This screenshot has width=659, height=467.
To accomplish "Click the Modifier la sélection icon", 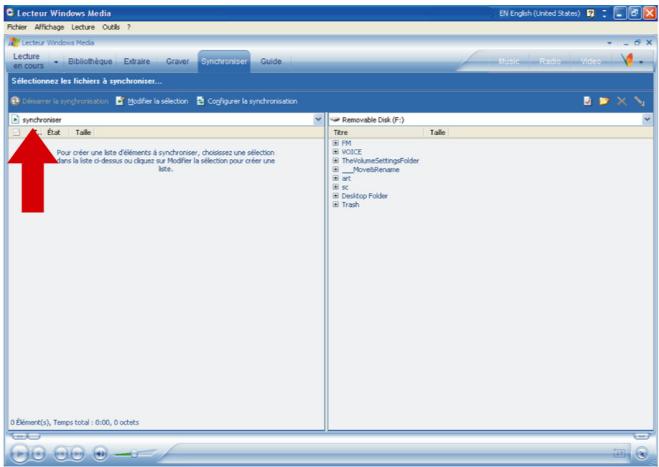I will 120,101.
